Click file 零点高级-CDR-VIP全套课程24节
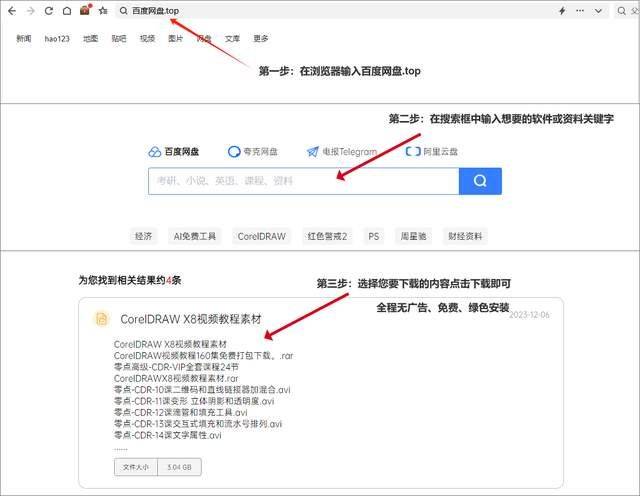 coord(176,367)
